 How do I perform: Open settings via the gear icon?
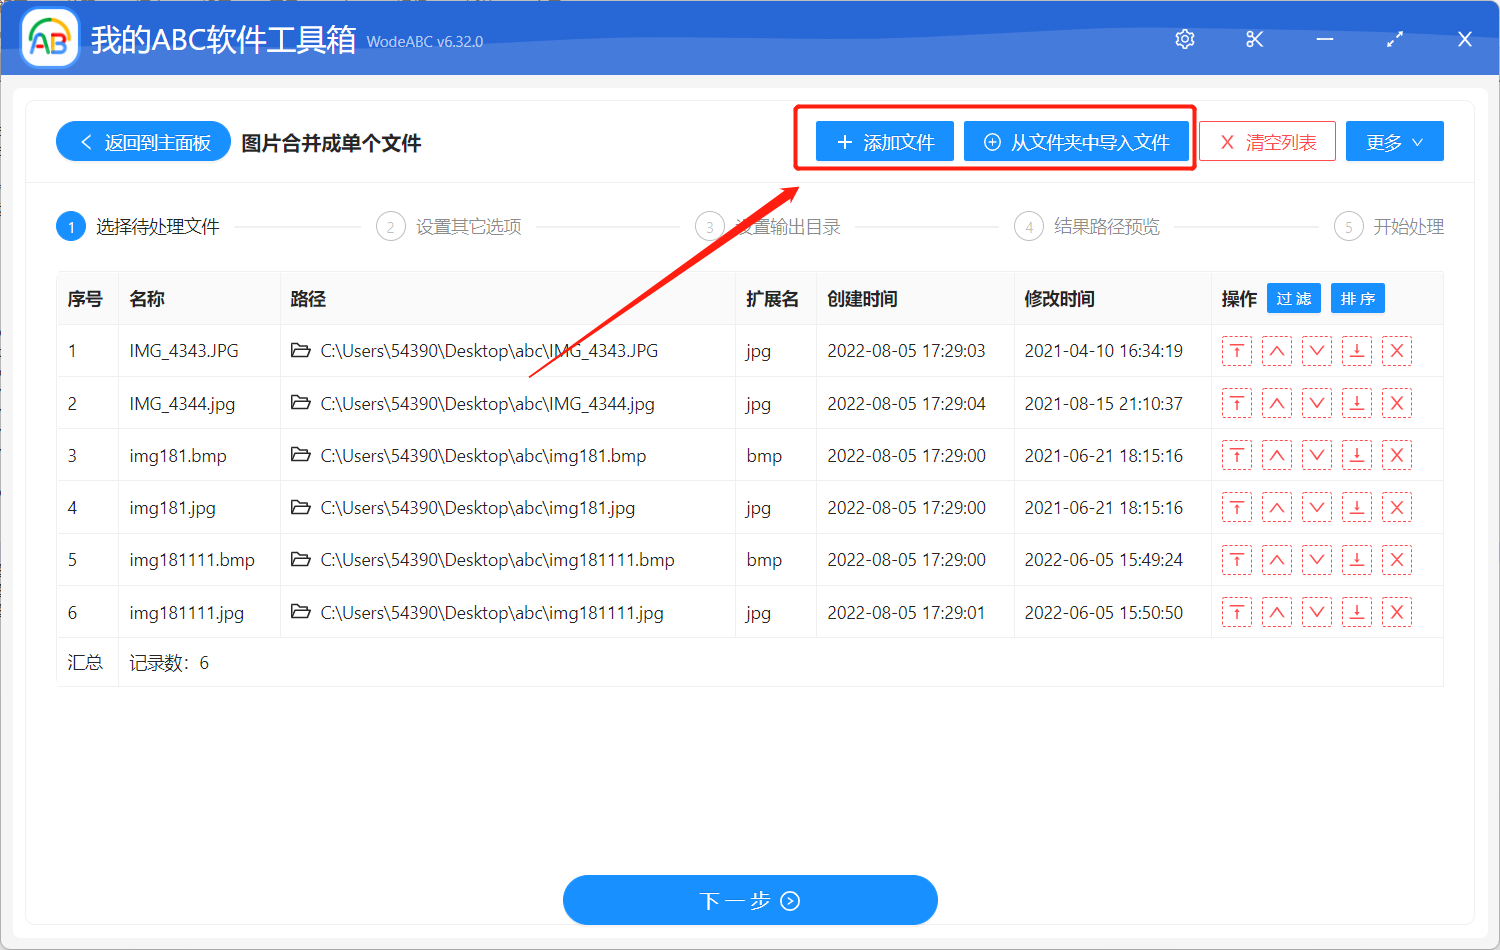point(1184,39)
